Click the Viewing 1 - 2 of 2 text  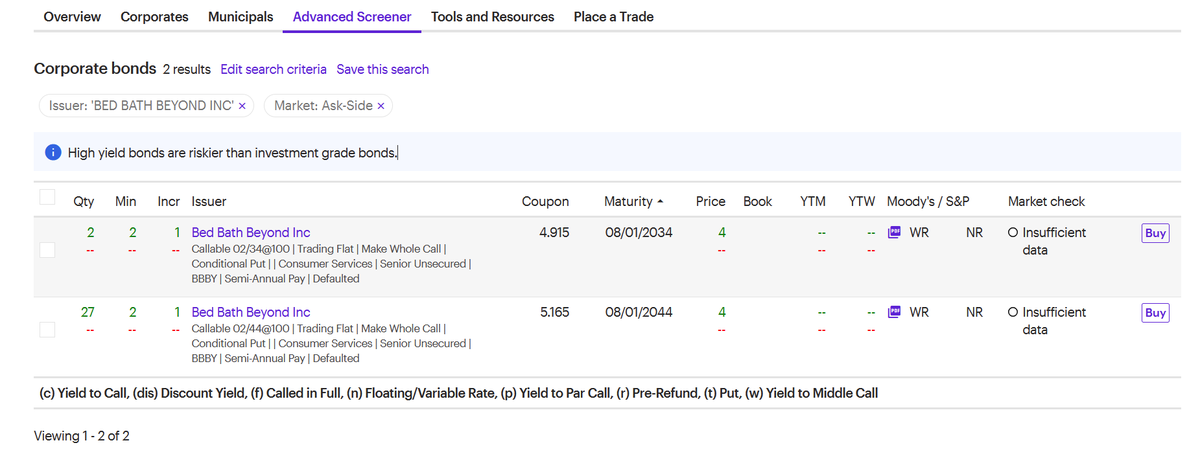(82, 436)
